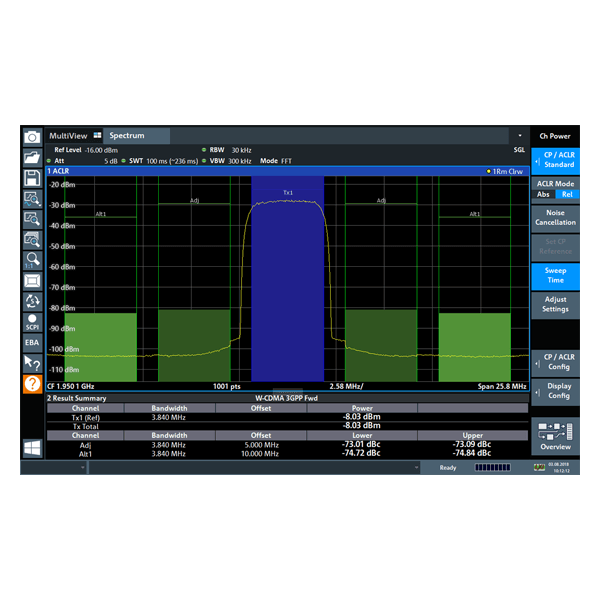Click the Mode FFT setting
Viewport: 600px width, 600px height.
[x=276, y=161]
